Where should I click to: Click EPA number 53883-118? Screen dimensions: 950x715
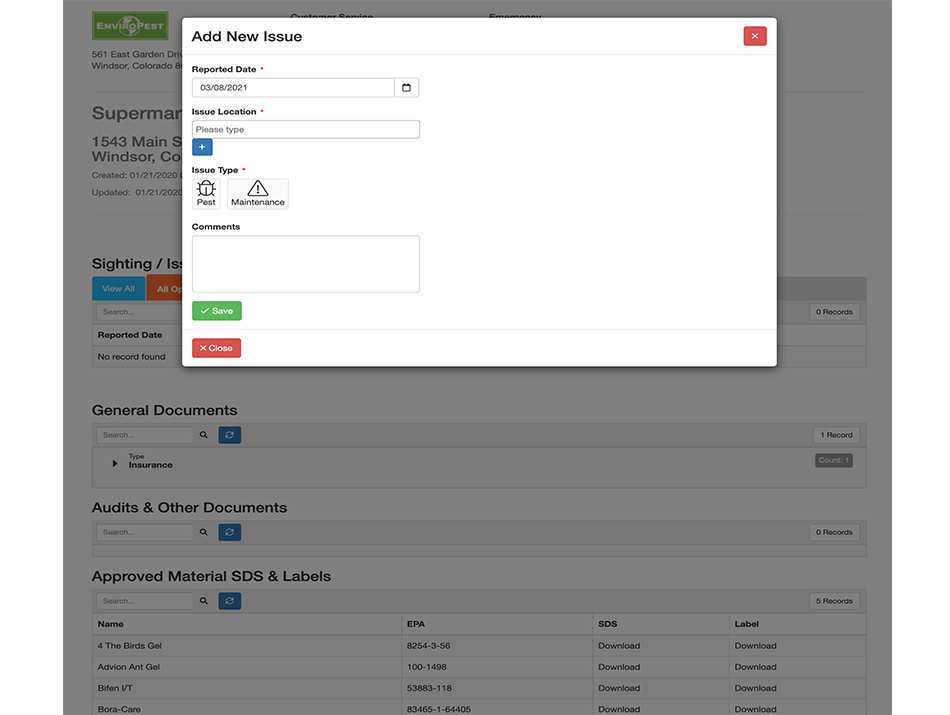430,688
